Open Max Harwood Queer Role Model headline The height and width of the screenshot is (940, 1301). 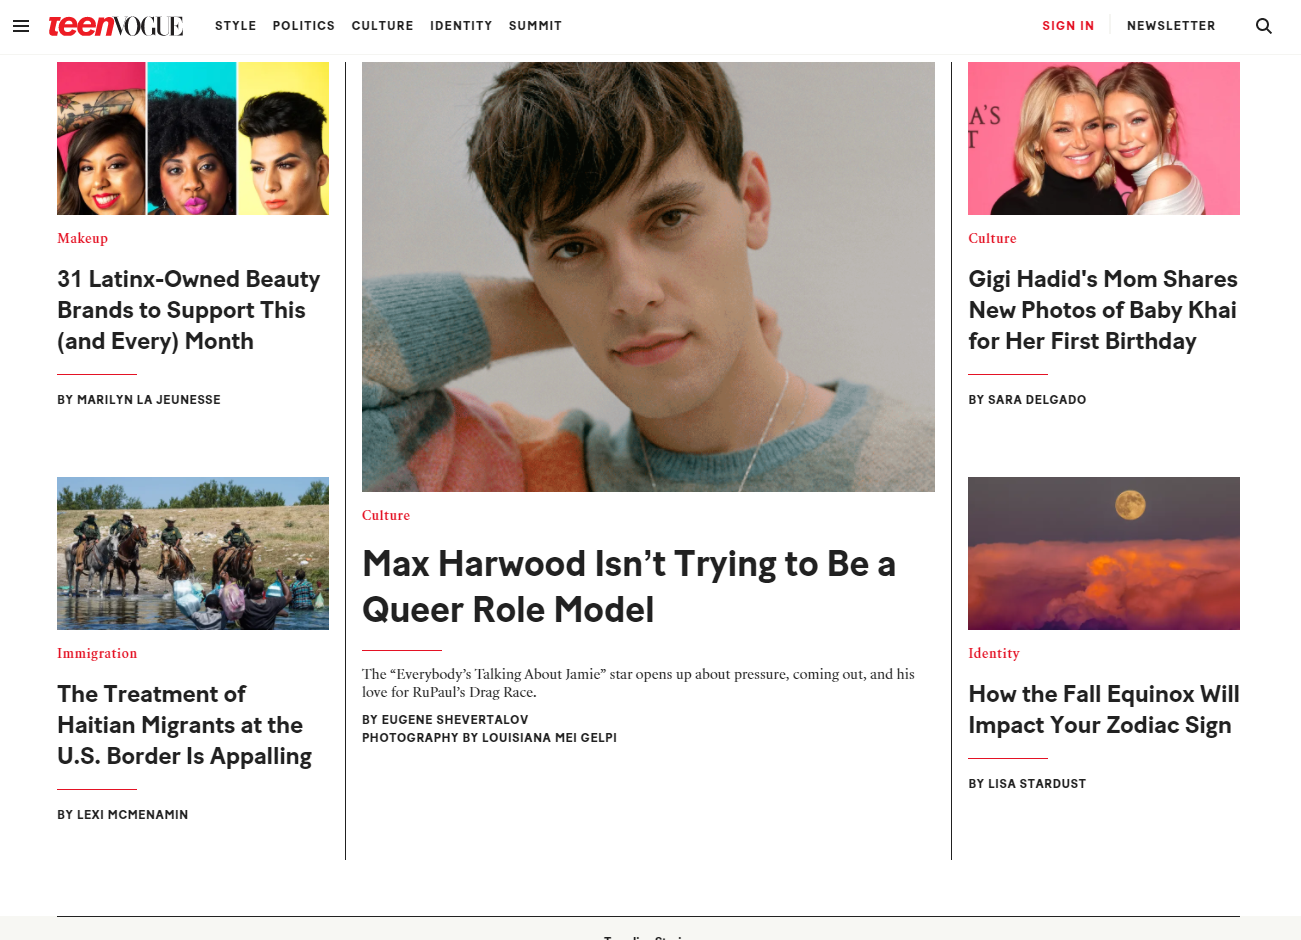tap(629, 586)
